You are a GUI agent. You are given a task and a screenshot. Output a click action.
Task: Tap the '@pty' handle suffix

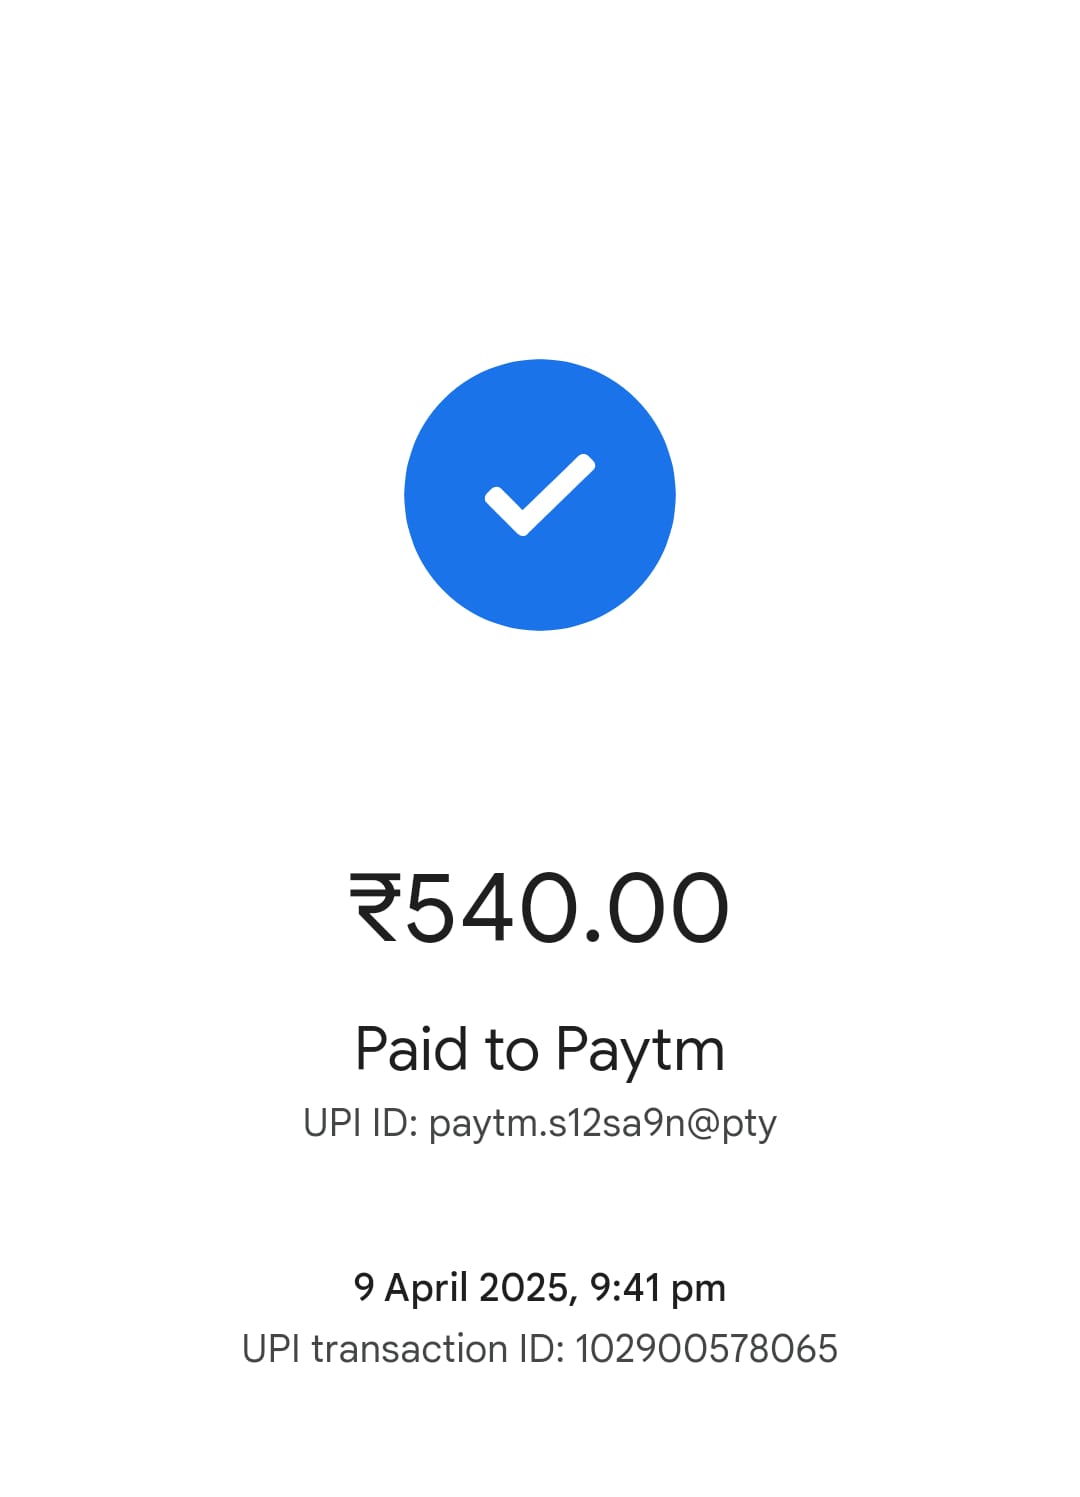[x=732, y=1125]
